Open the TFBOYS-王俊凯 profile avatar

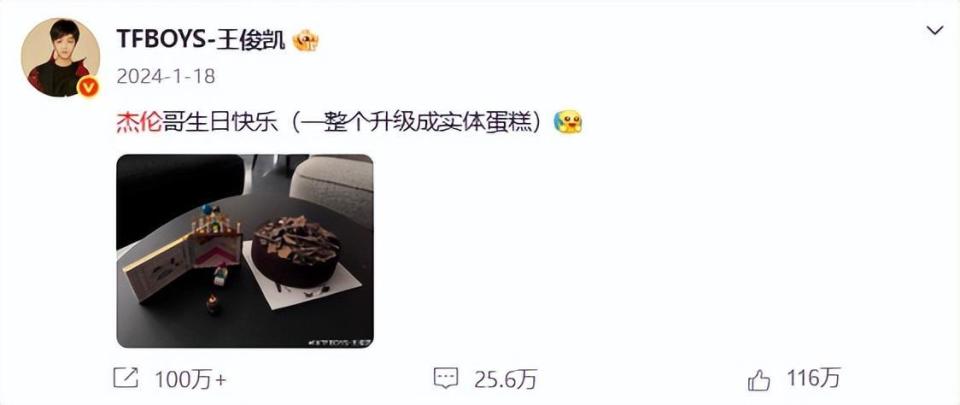tap(60, 58)
